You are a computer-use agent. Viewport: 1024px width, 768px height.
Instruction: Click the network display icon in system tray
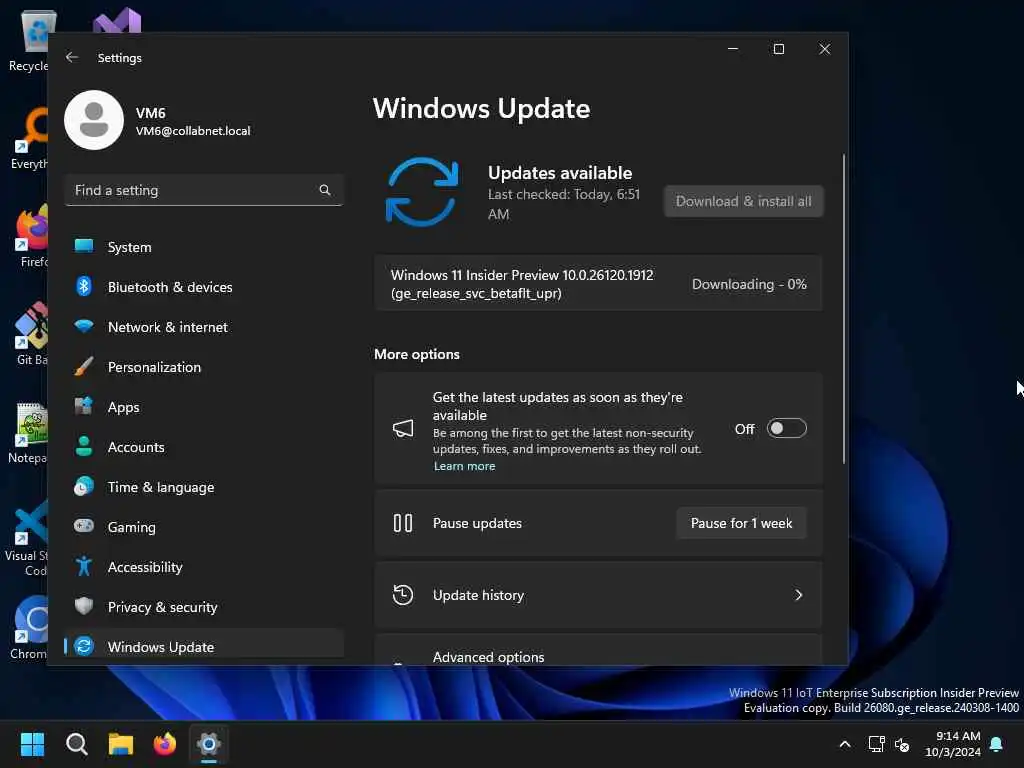pos(876,744)
